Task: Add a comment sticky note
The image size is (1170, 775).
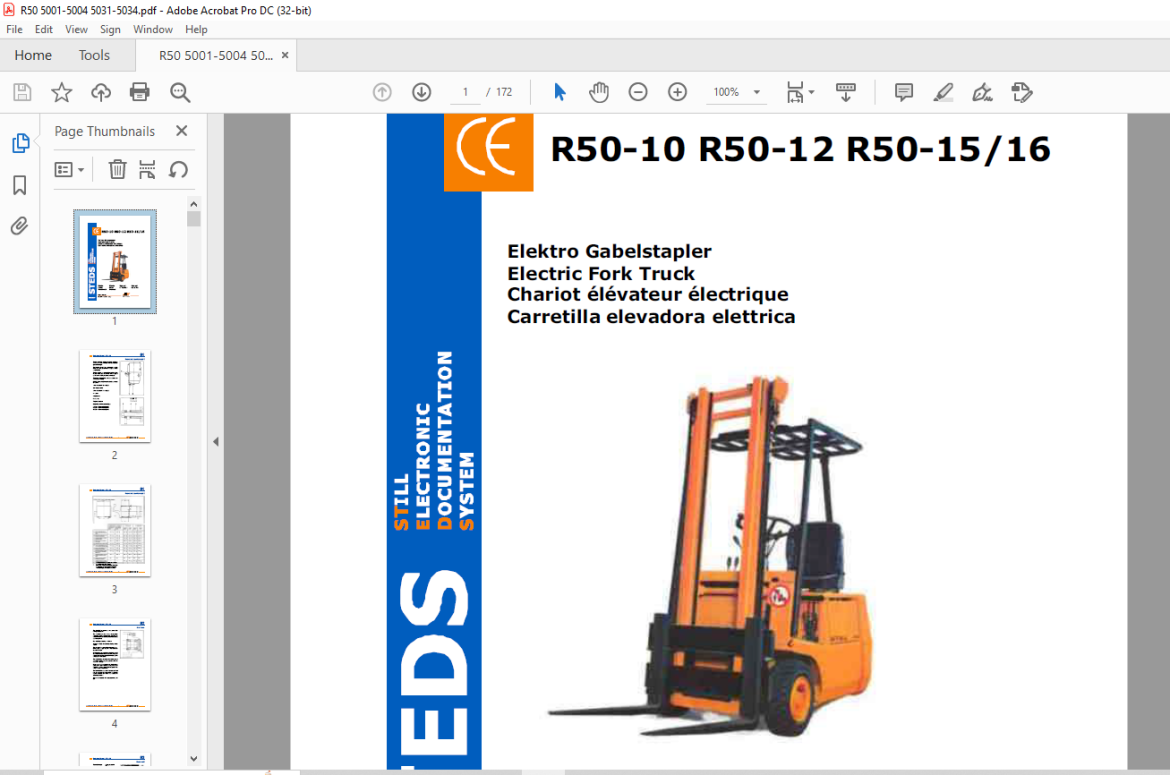Action: click(904, 92)
